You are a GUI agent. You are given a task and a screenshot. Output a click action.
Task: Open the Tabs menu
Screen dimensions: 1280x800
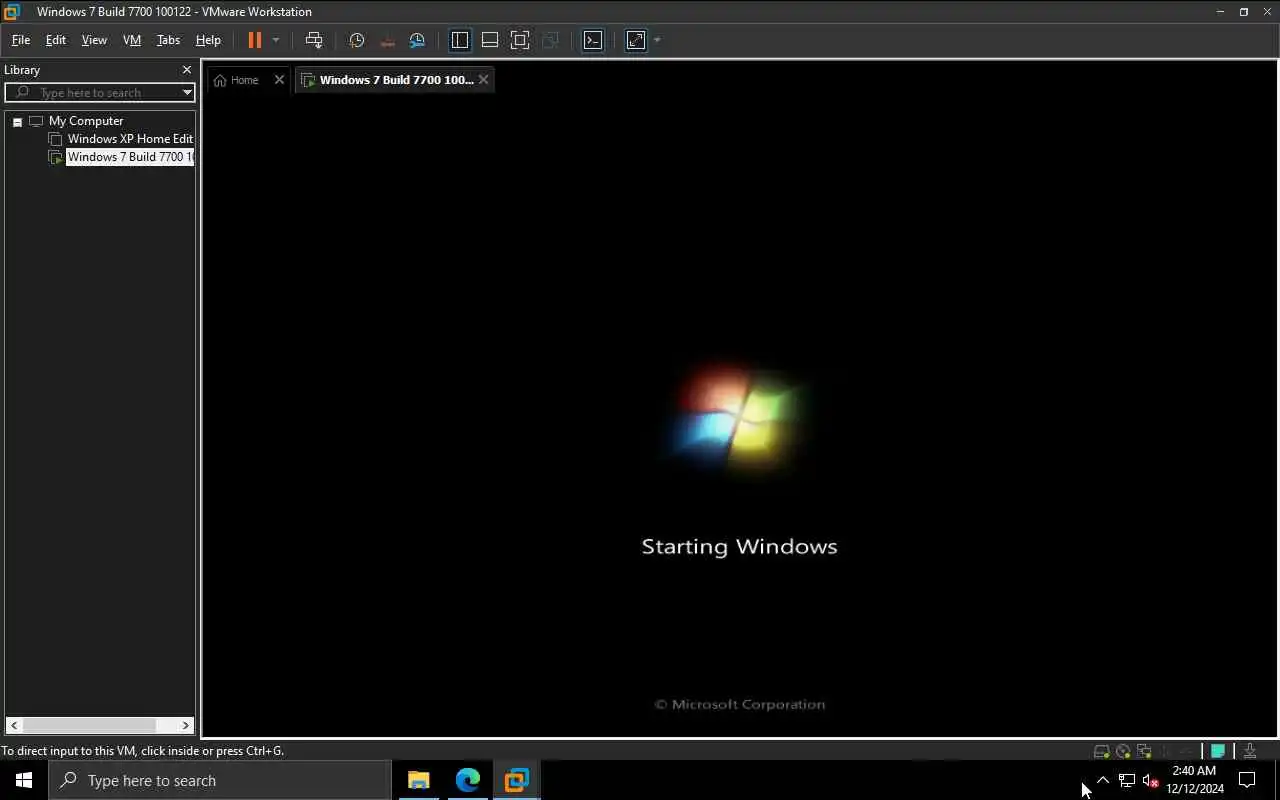click(168, 40)
